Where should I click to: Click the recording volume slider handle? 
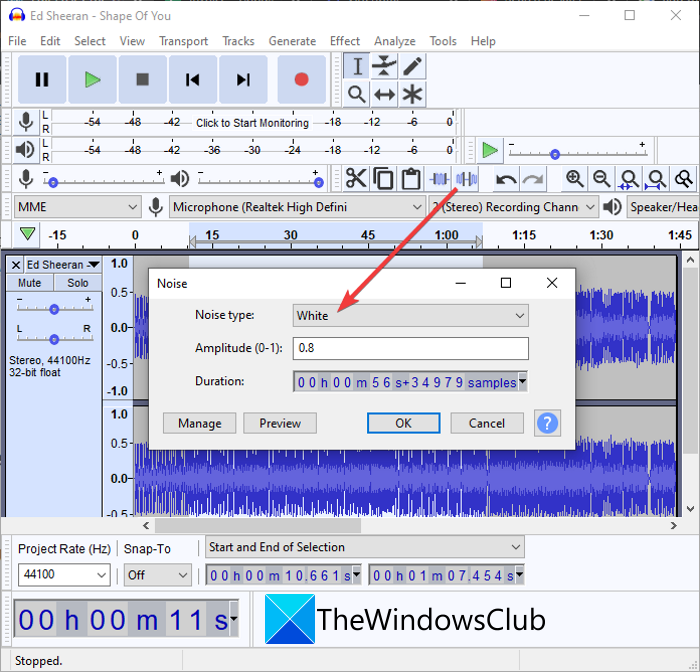pos(53,183)
